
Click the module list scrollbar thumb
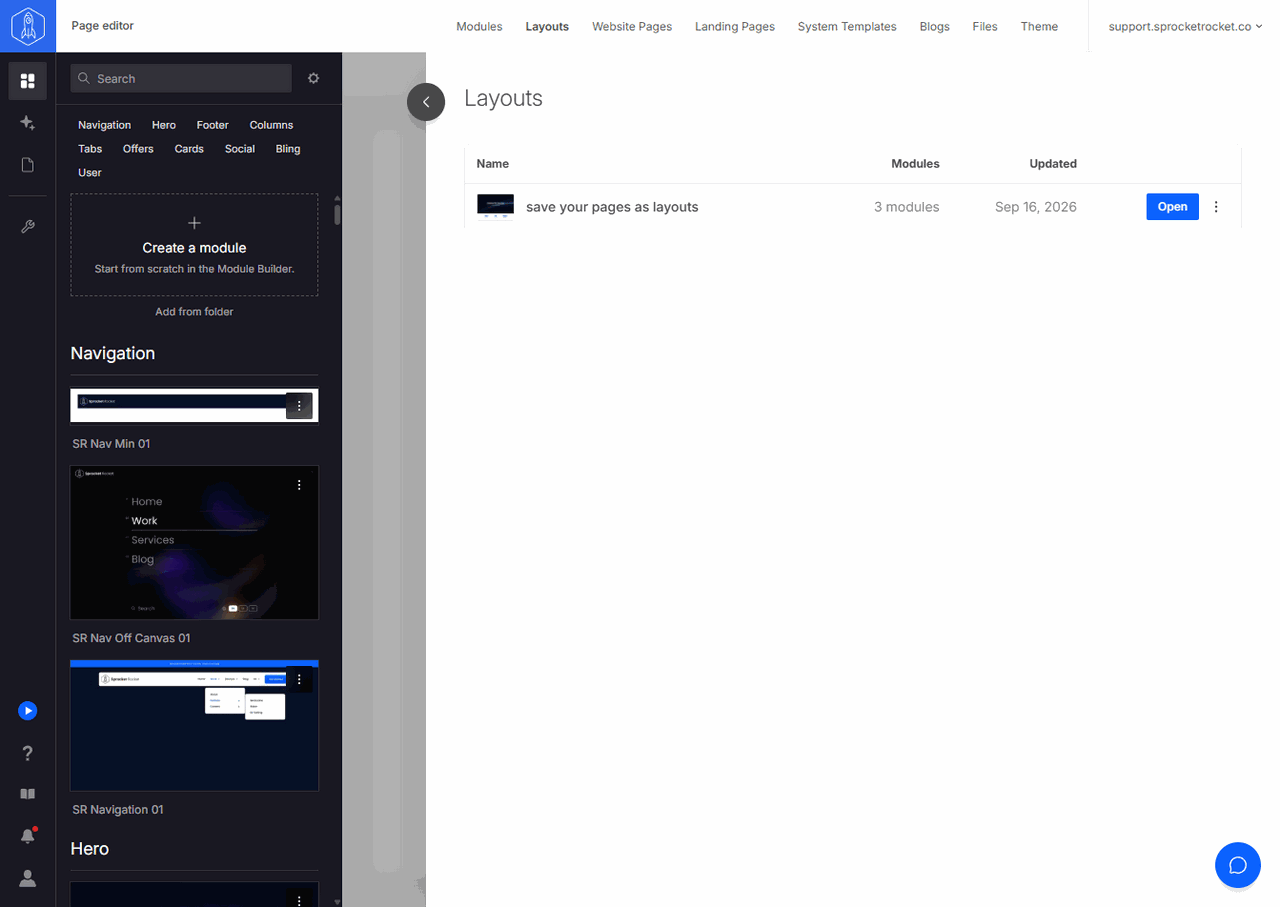pos(337,213)
